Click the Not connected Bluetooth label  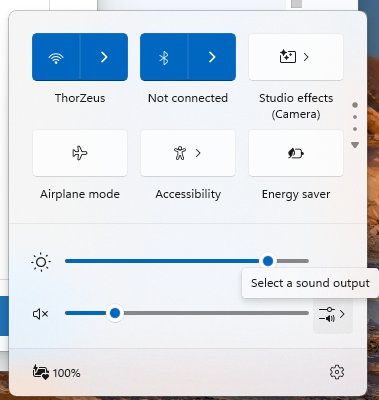click(188, 98)
